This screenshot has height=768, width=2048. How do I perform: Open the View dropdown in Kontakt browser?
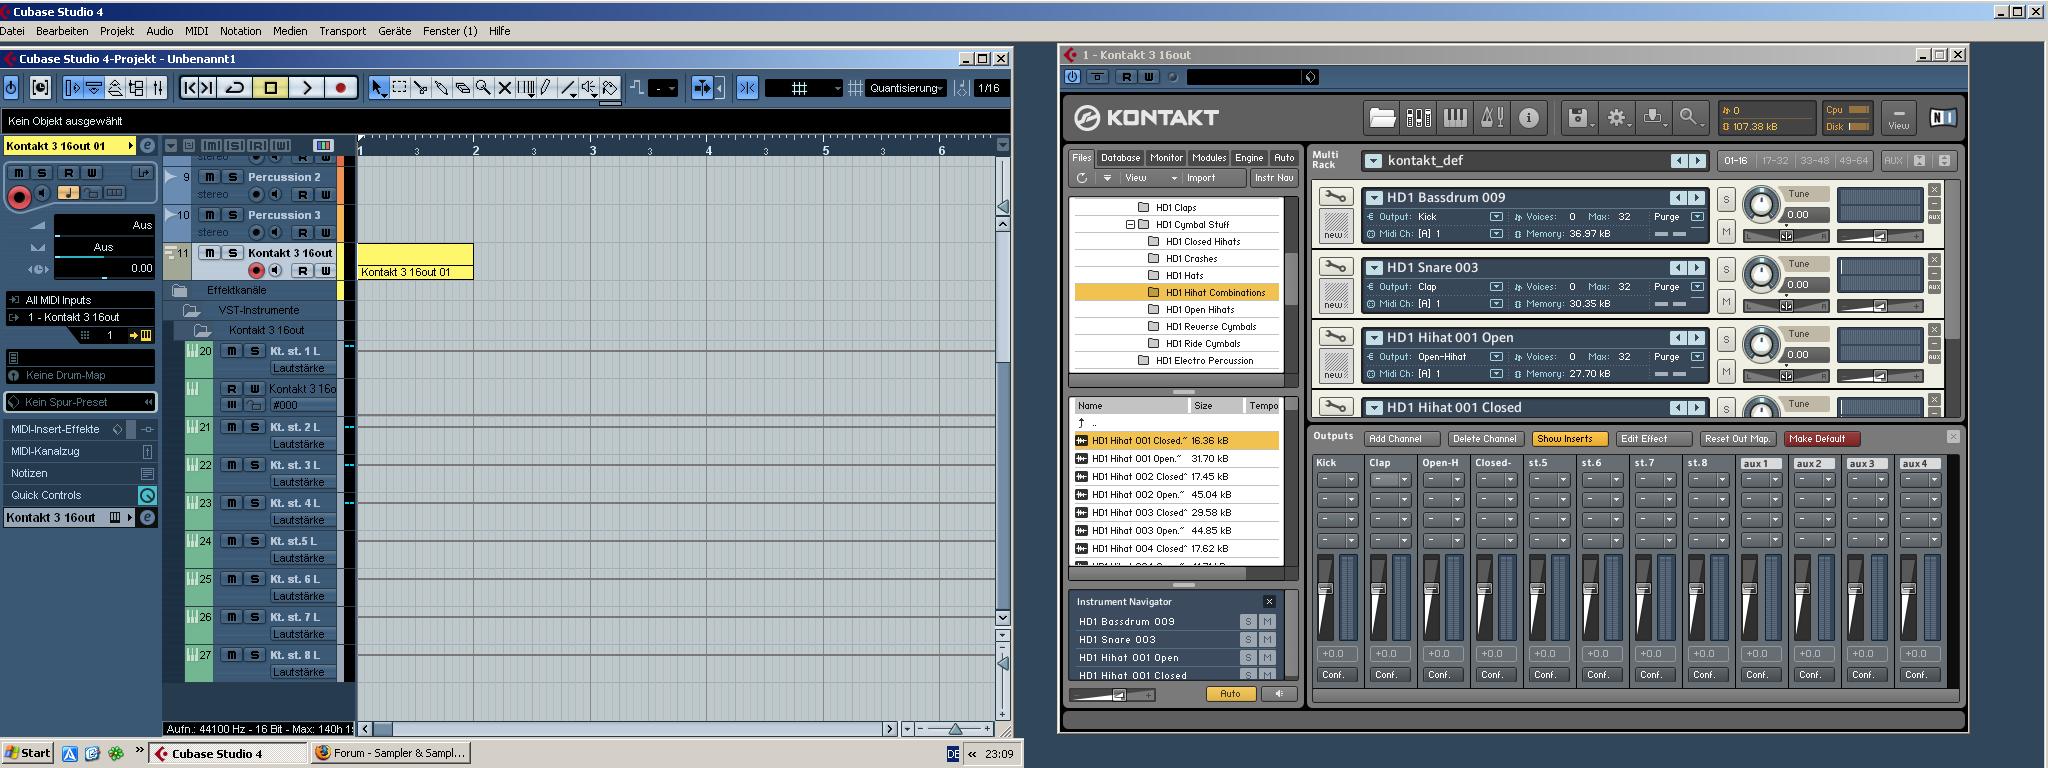click(x=1151, y=178)
